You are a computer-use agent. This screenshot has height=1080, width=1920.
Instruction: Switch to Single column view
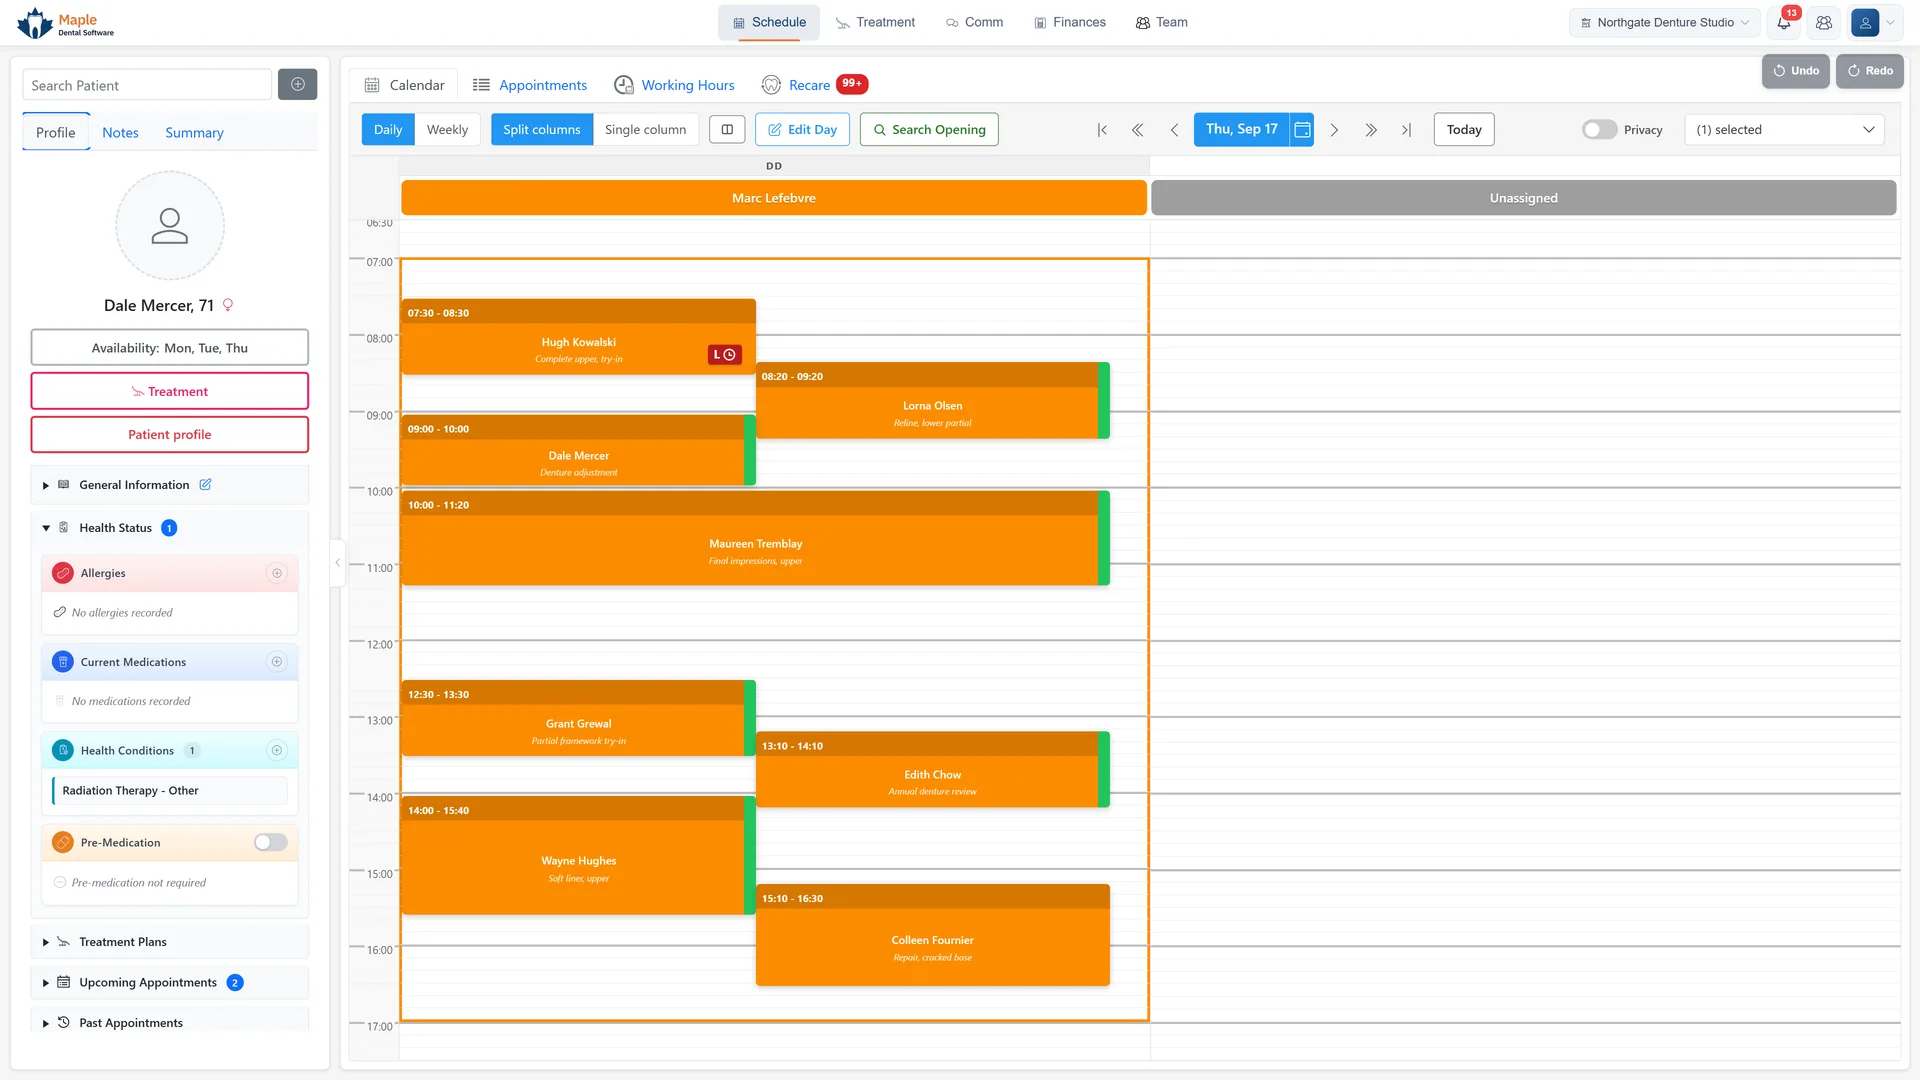pos(645,130)
